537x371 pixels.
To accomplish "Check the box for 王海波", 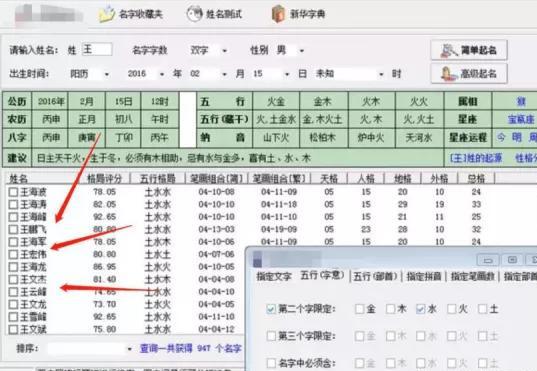I will (13, 192).
